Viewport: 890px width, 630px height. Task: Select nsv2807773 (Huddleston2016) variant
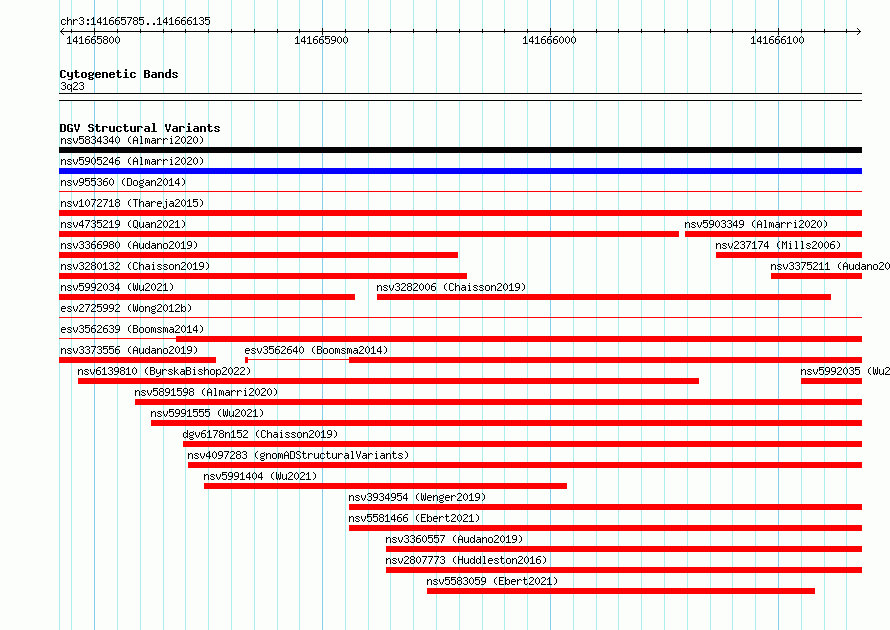click(x=466, y=560)
